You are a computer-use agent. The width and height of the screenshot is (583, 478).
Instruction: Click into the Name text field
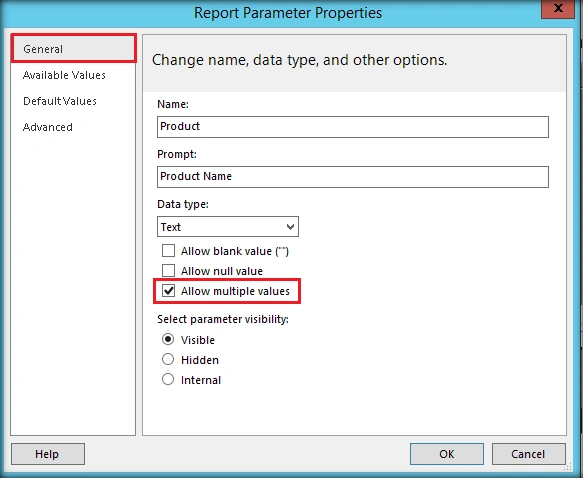352,127
